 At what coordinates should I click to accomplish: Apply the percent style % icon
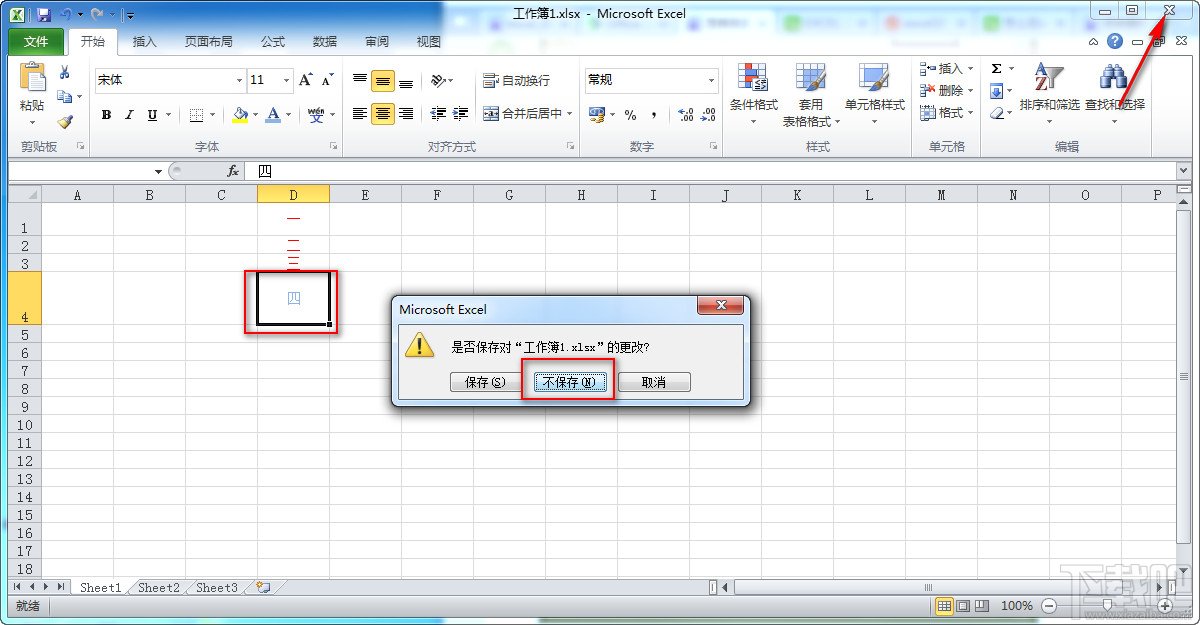[631, 114]
